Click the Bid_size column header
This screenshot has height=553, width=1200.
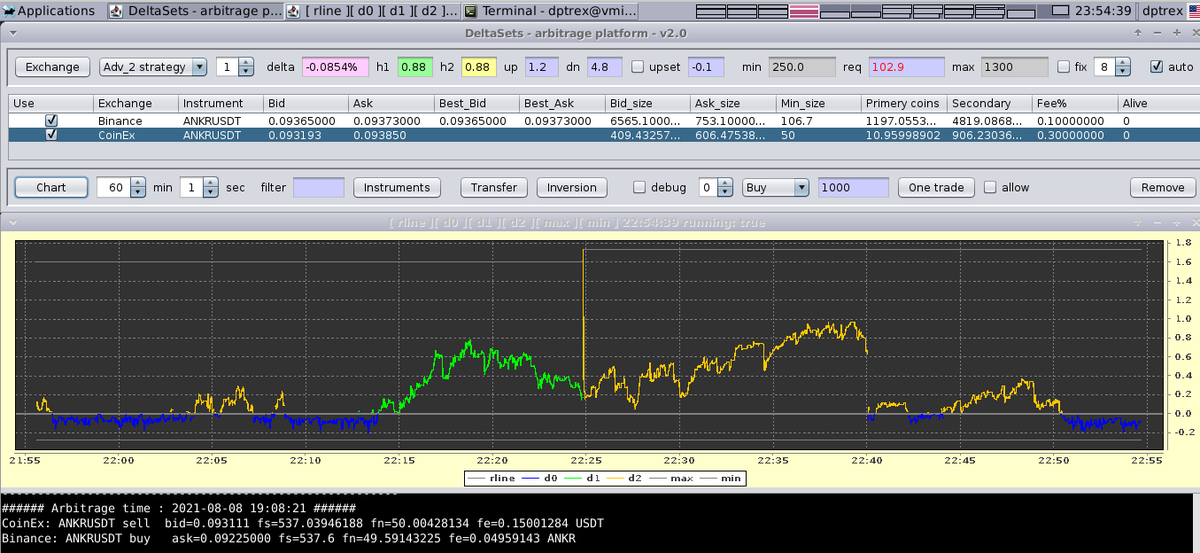649,103
